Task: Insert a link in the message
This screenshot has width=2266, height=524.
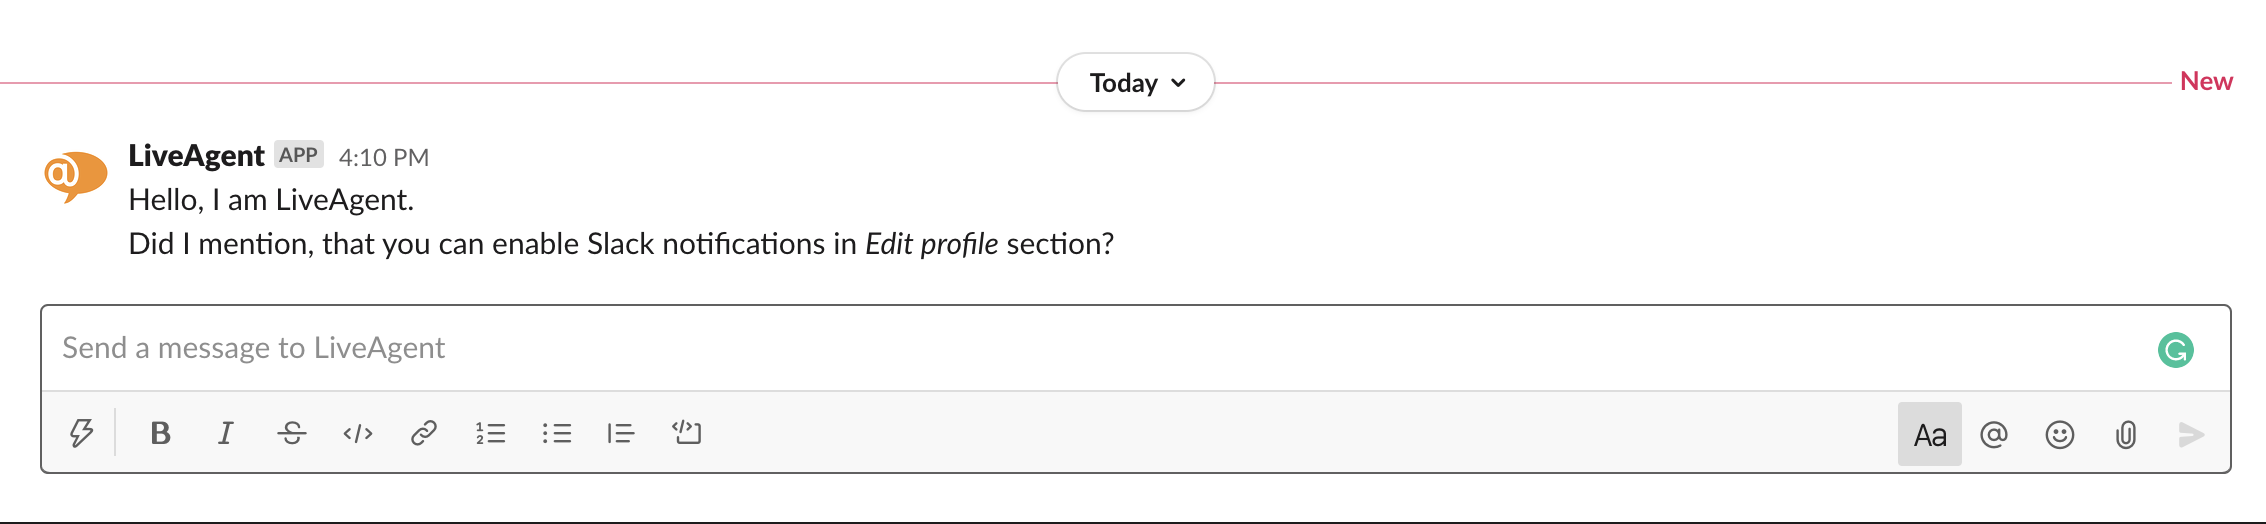Action: [424, 433]
